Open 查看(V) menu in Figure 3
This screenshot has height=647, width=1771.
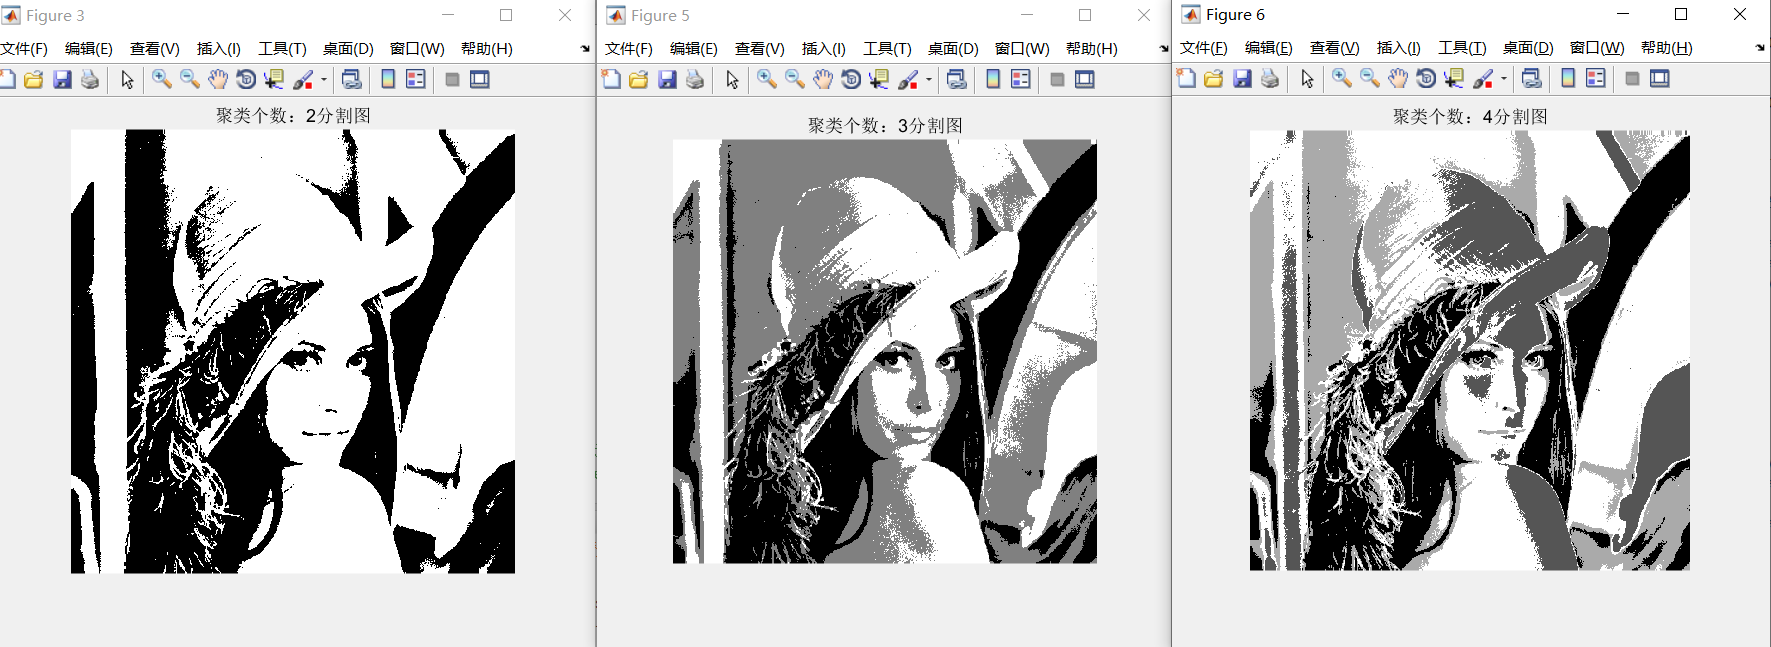[x=155, y=48]
